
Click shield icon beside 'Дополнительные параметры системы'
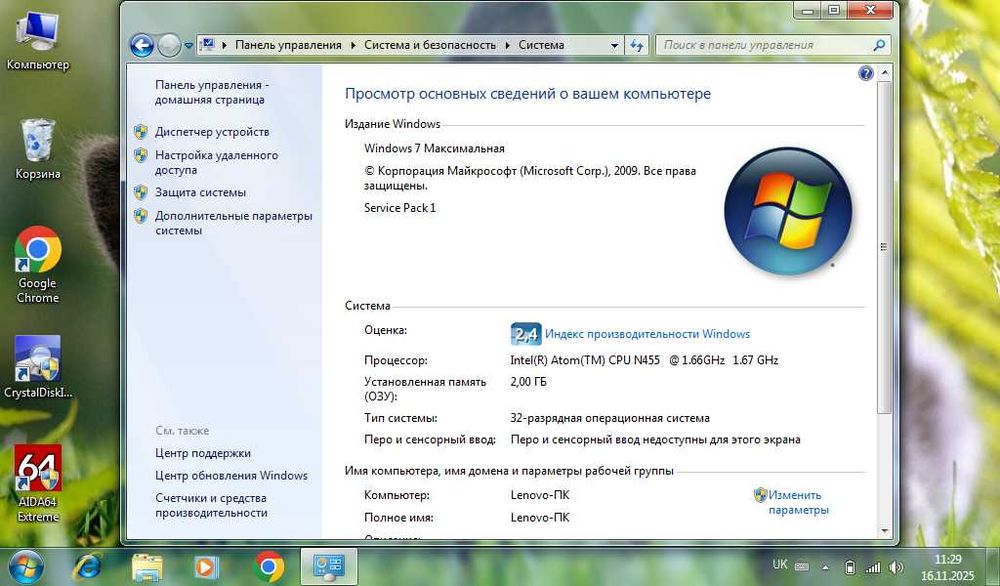click(x=141, y=216)
